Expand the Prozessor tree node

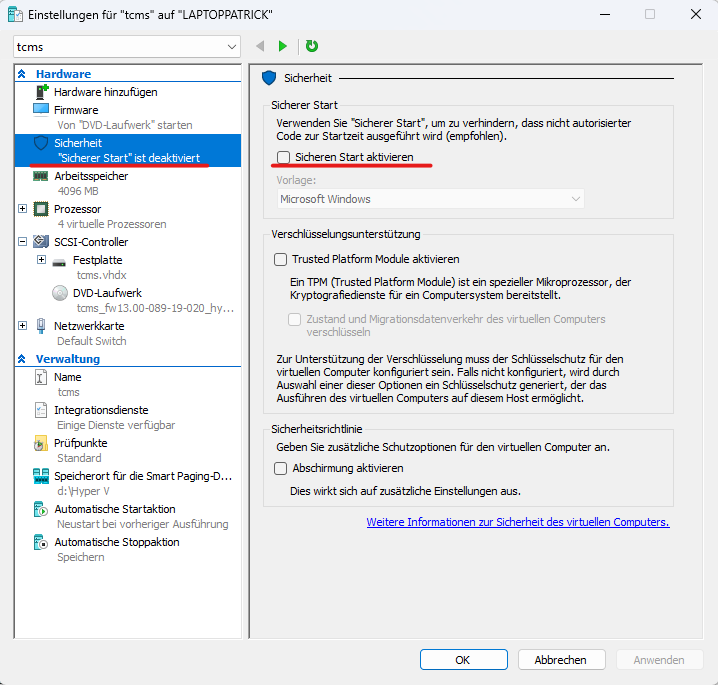click(23, 209)
